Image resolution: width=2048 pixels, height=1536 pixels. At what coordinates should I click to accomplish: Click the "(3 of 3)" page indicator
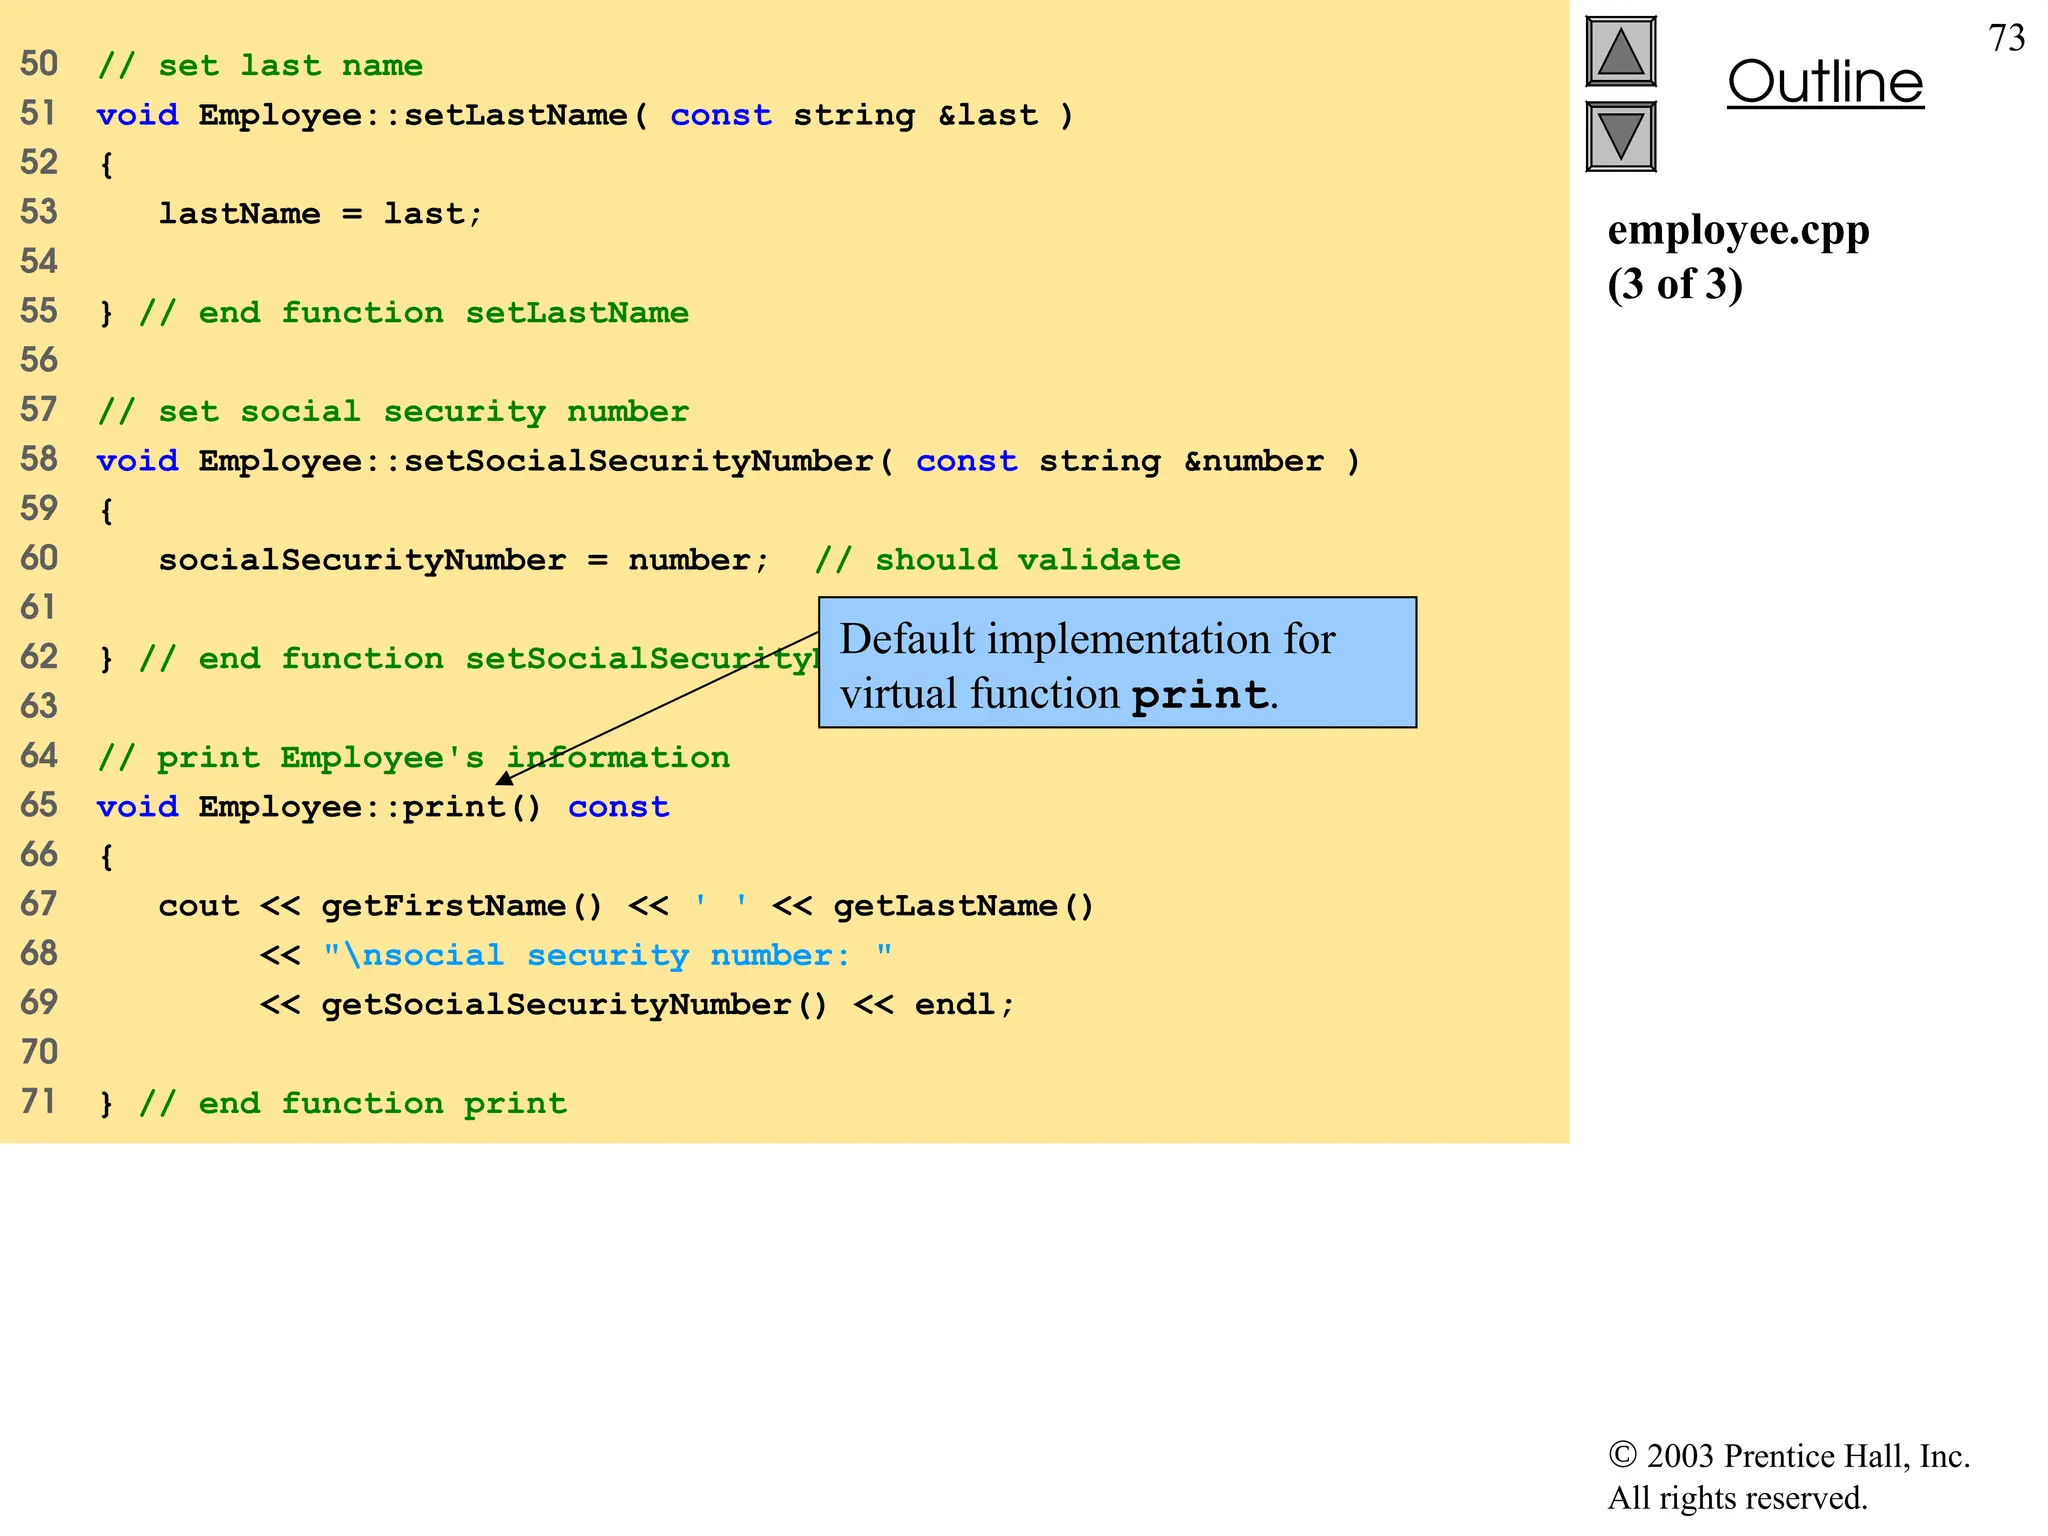point(1675,285)
